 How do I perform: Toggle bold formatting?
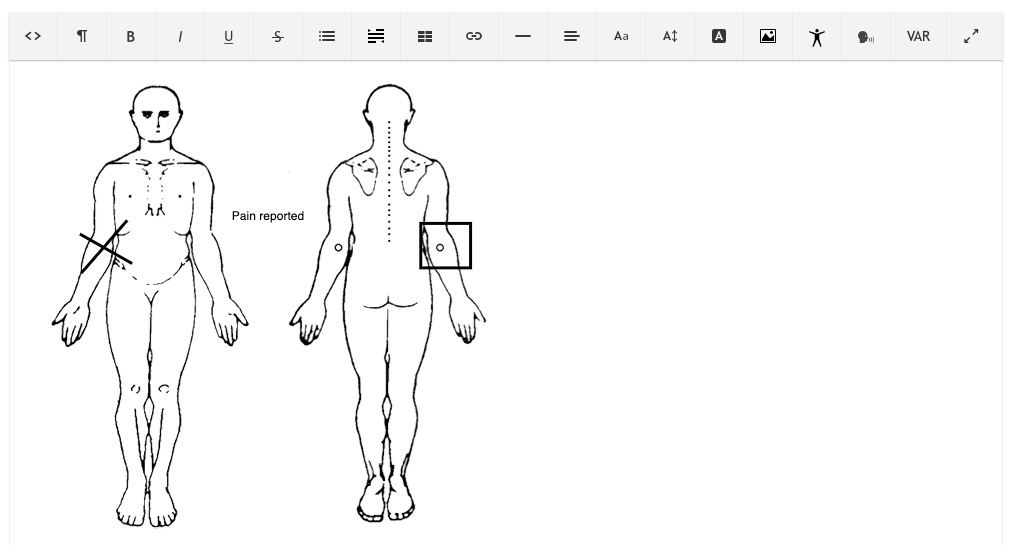(x=131, y=36)
